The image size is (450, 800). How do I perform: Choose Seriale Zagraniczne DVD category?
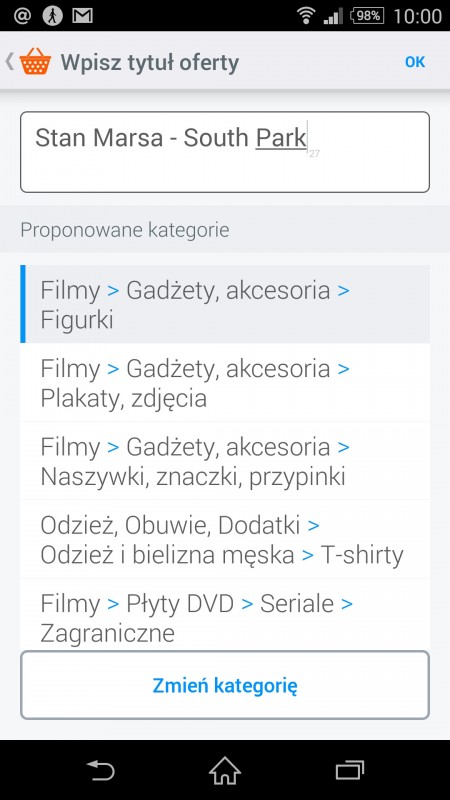tap(224, 615)
